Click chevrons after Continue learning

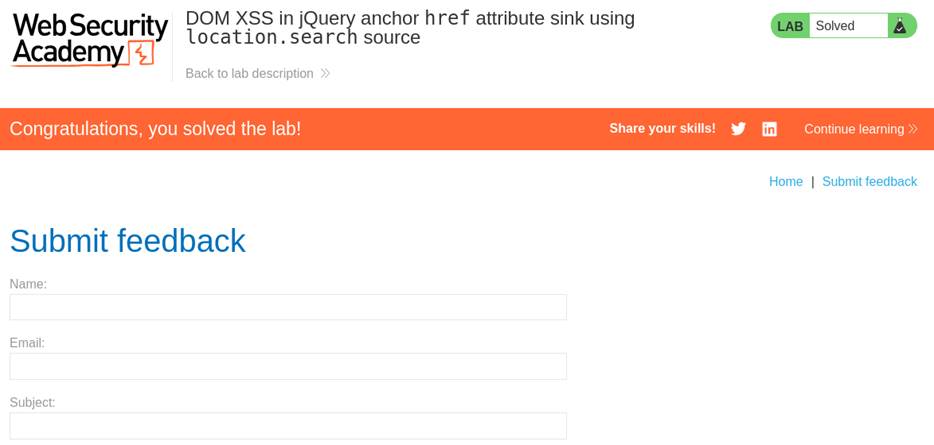click(913, 129)
